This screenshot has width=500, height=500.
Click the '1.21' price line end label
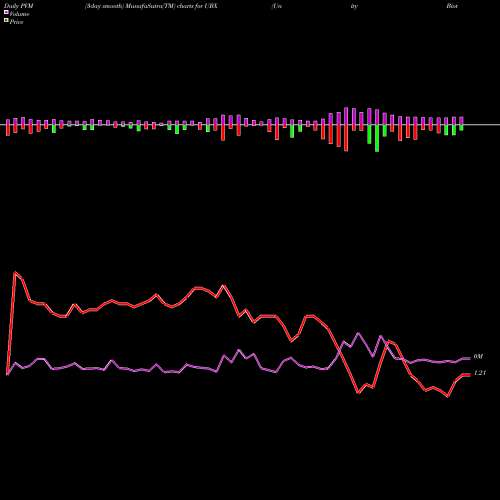480,373
